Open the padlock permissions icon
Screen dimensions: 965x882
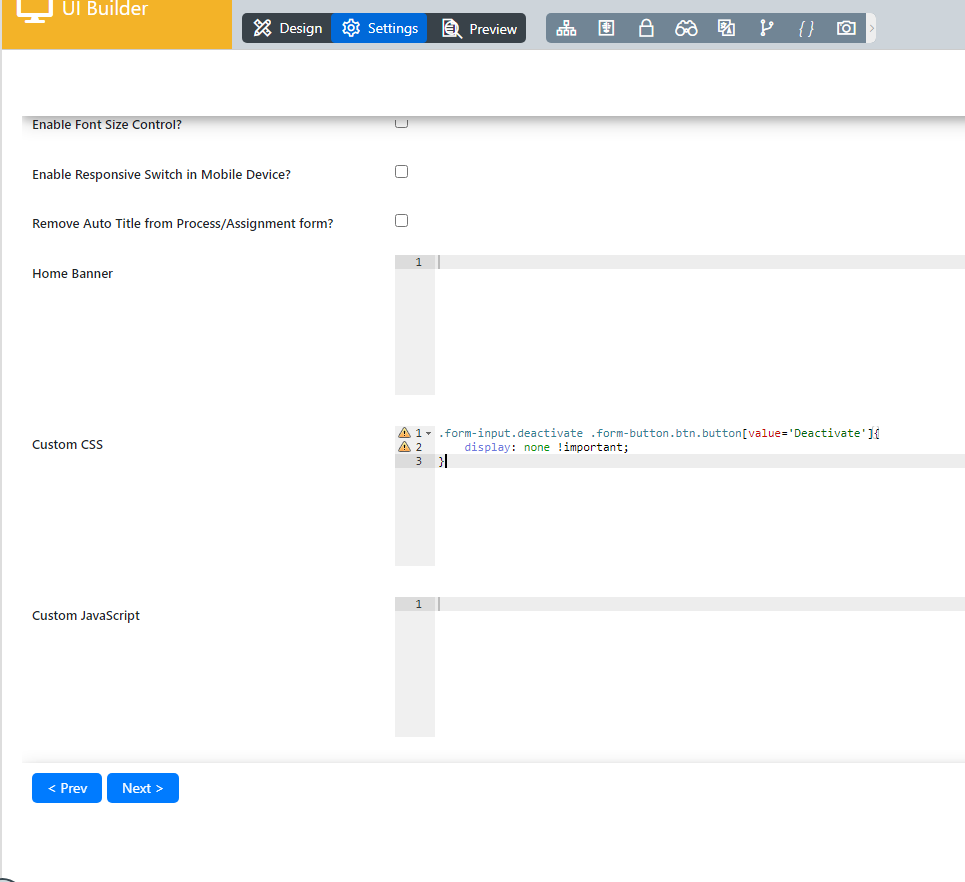[x=646, y=28]
